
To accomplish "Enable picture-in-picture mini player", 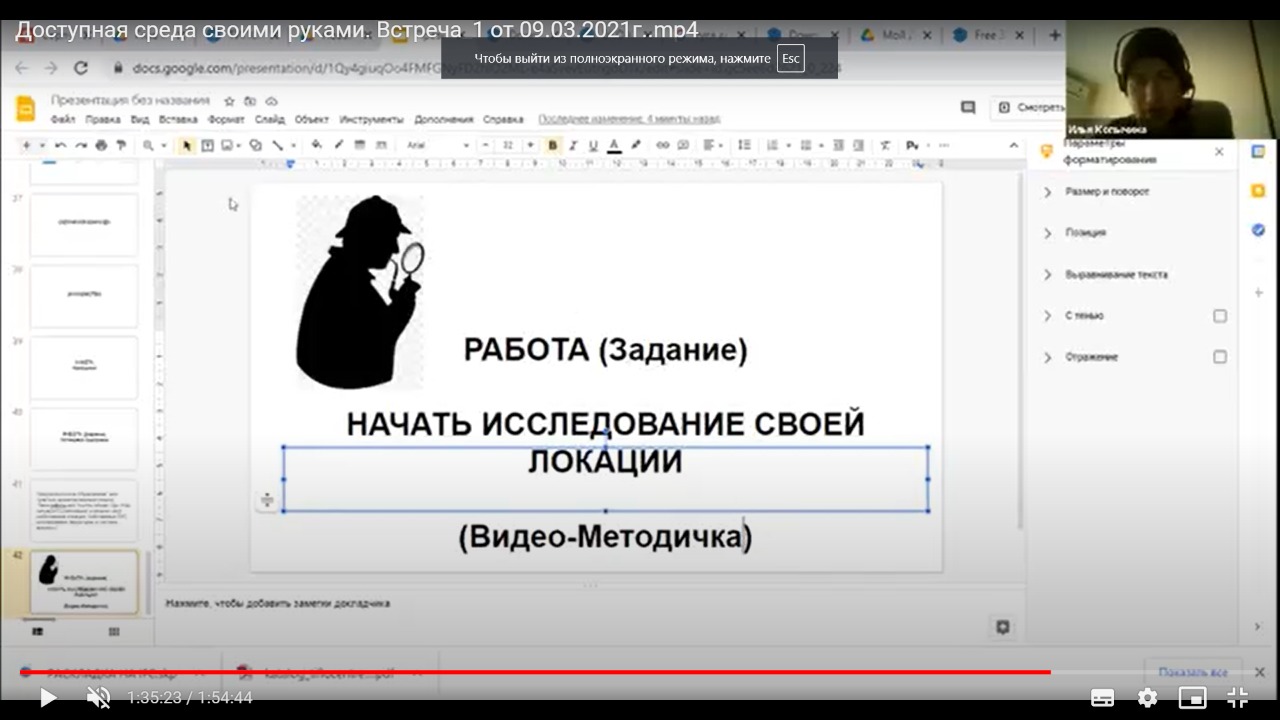I will point(1192,697).
